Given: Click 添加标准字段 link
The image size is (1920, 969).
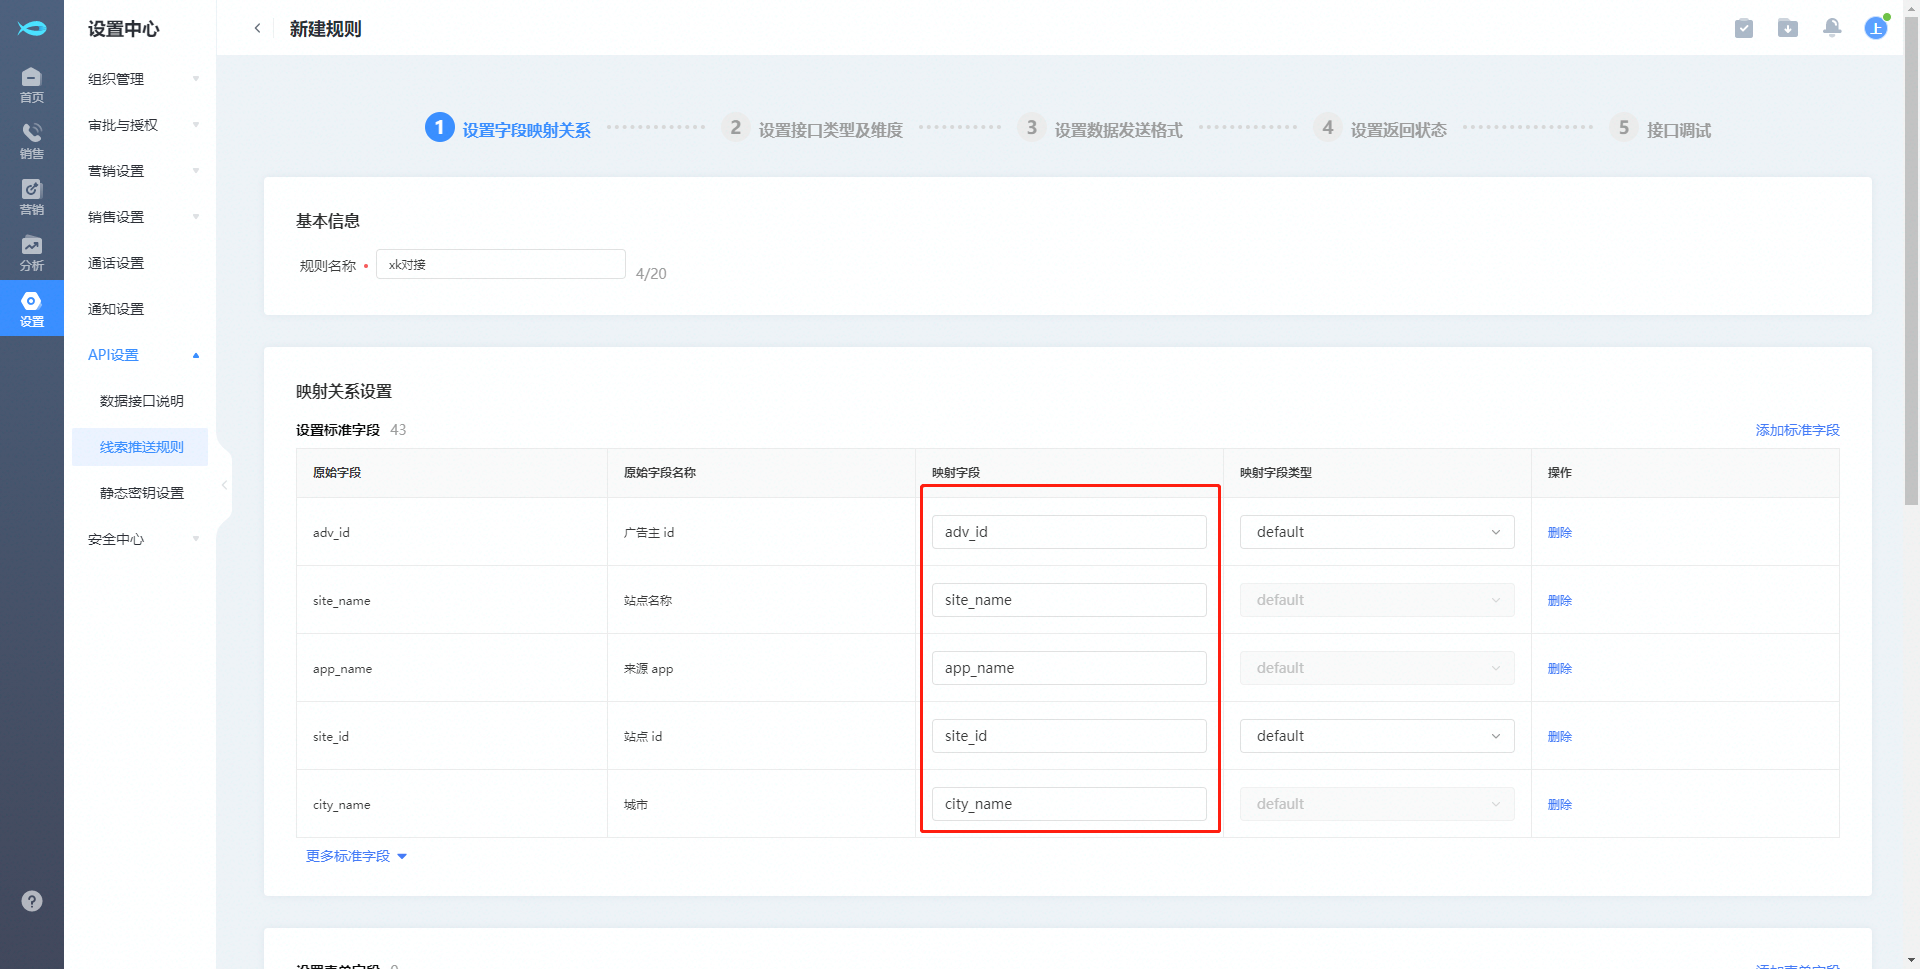Looking at the screenshot, I should coord(1797,430).
